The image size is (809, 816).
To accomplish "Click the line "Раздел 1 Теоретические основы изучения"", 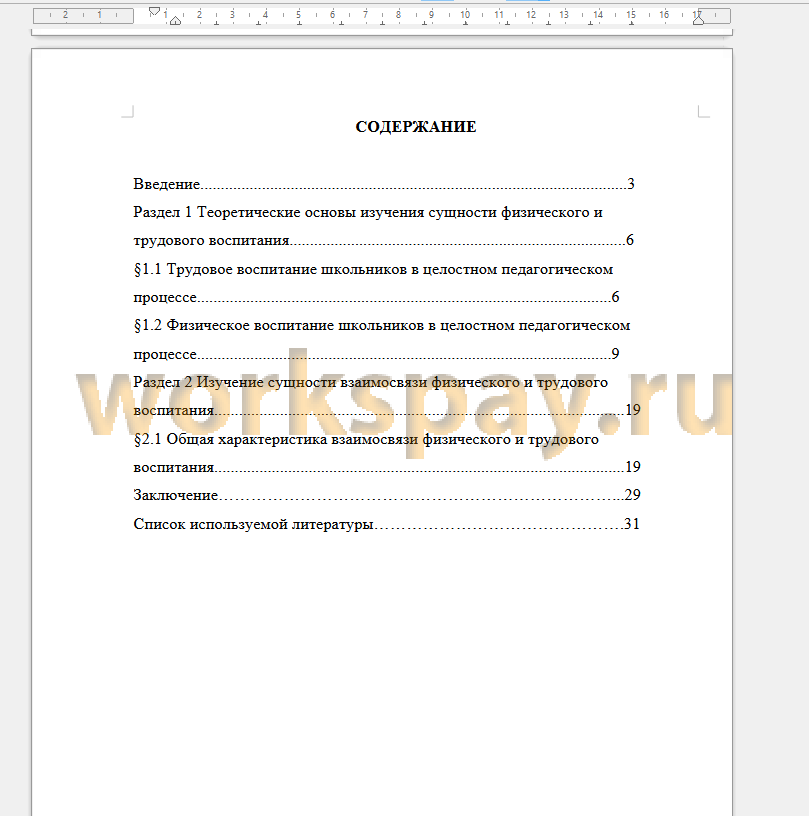I will [x=368, y=212].
